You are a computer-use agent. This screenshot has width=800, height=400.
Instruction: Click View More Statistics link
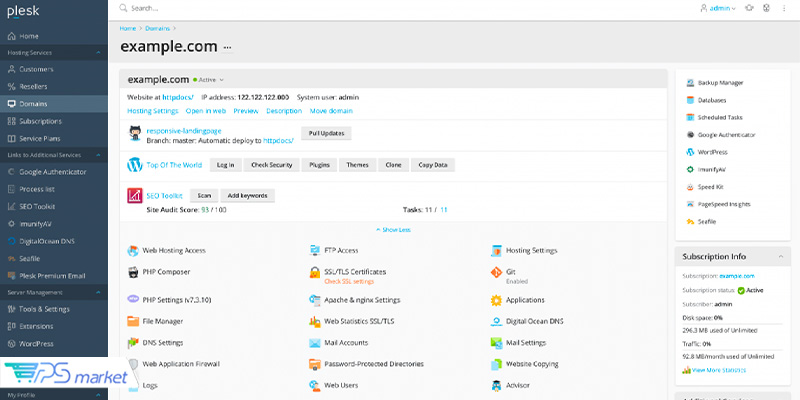(x=718, y=370)
